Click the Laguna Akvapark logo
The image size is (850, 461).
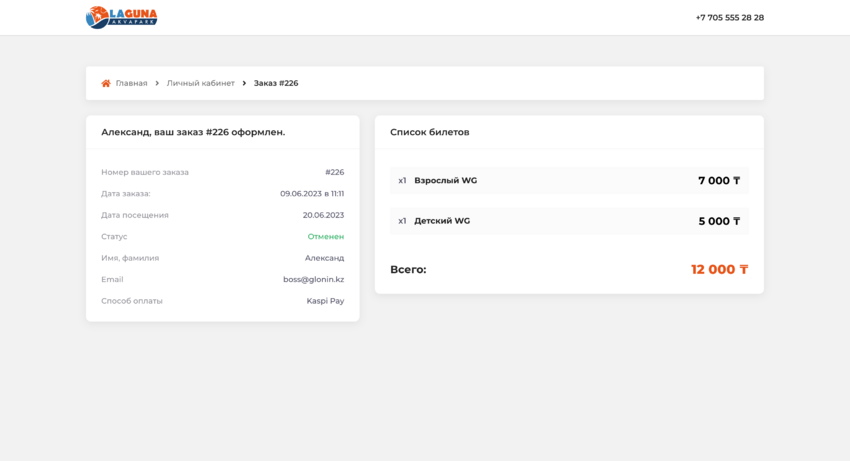[x=121, y=17]
